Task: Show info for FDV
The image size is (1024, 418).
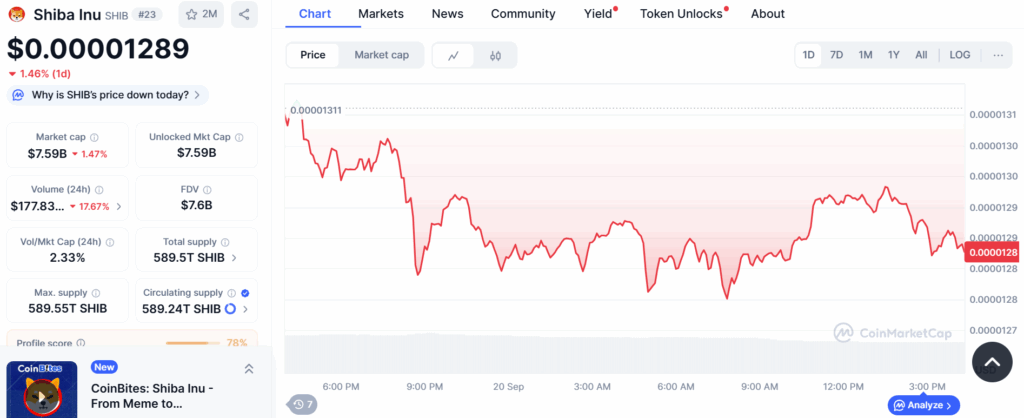Action: (206, 190)
